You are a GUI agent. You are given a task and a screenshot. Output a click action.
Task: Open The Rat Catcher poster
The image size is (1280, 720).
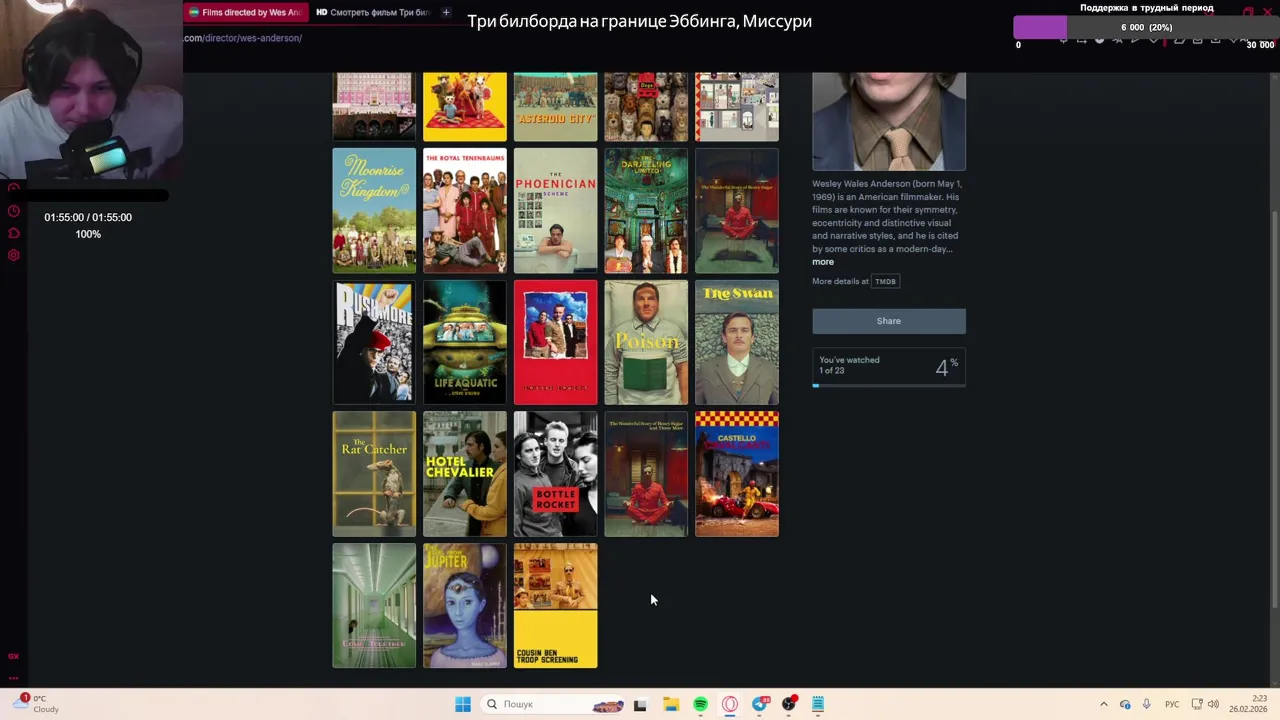click(374, 474)
